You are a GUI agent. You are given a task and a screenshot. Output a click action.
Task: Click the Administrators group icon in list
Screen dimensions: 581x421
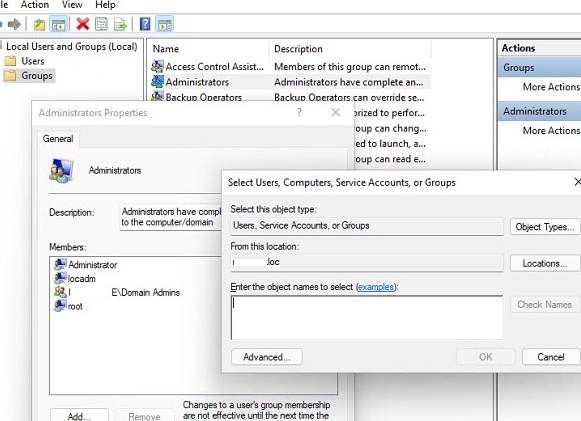point(157,82)
